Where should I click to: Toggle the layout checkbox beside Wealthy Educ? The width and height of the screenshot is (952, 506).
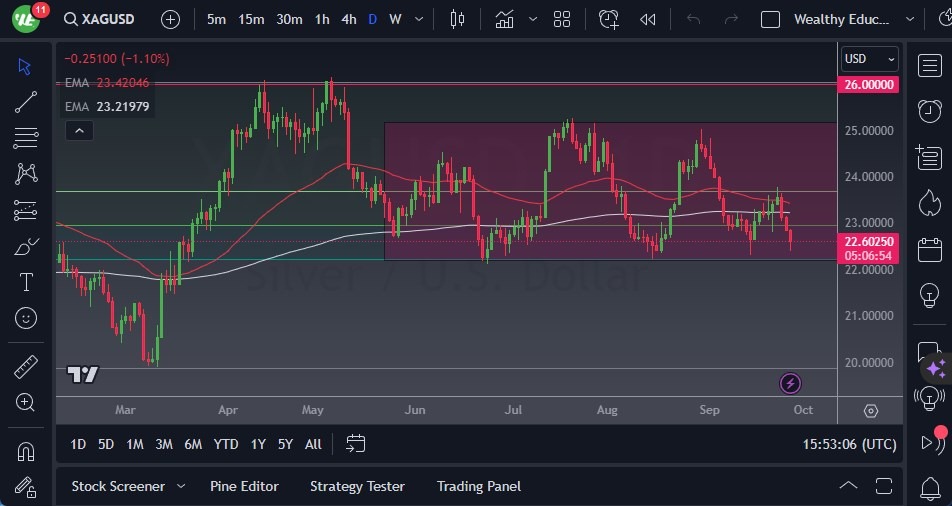[x=770, y=19]
